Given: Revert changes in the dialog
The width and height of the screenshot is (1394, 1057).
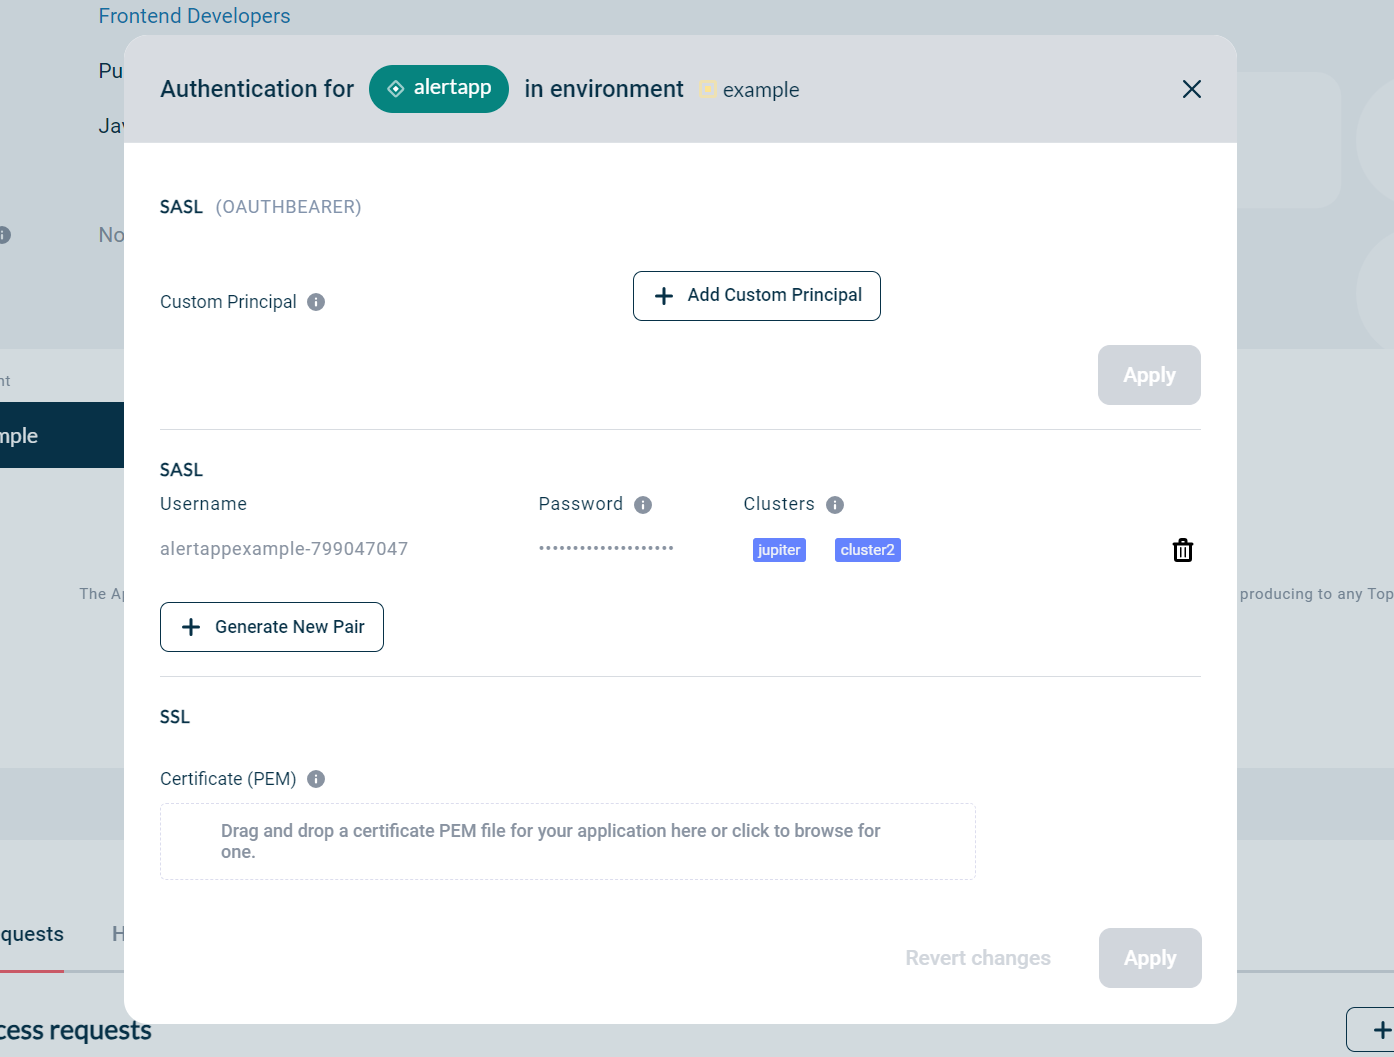Looking at the screenshot, I should click(978, 957).
